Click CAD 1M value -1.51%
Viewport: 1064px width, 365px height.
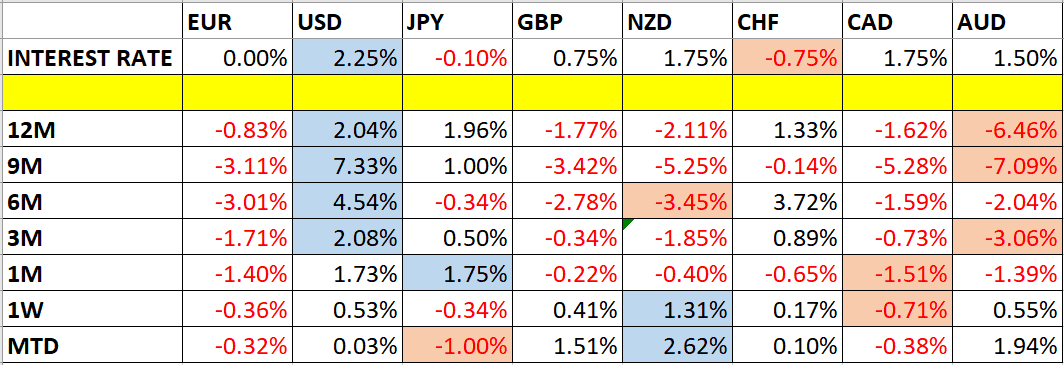pos(899,273)
